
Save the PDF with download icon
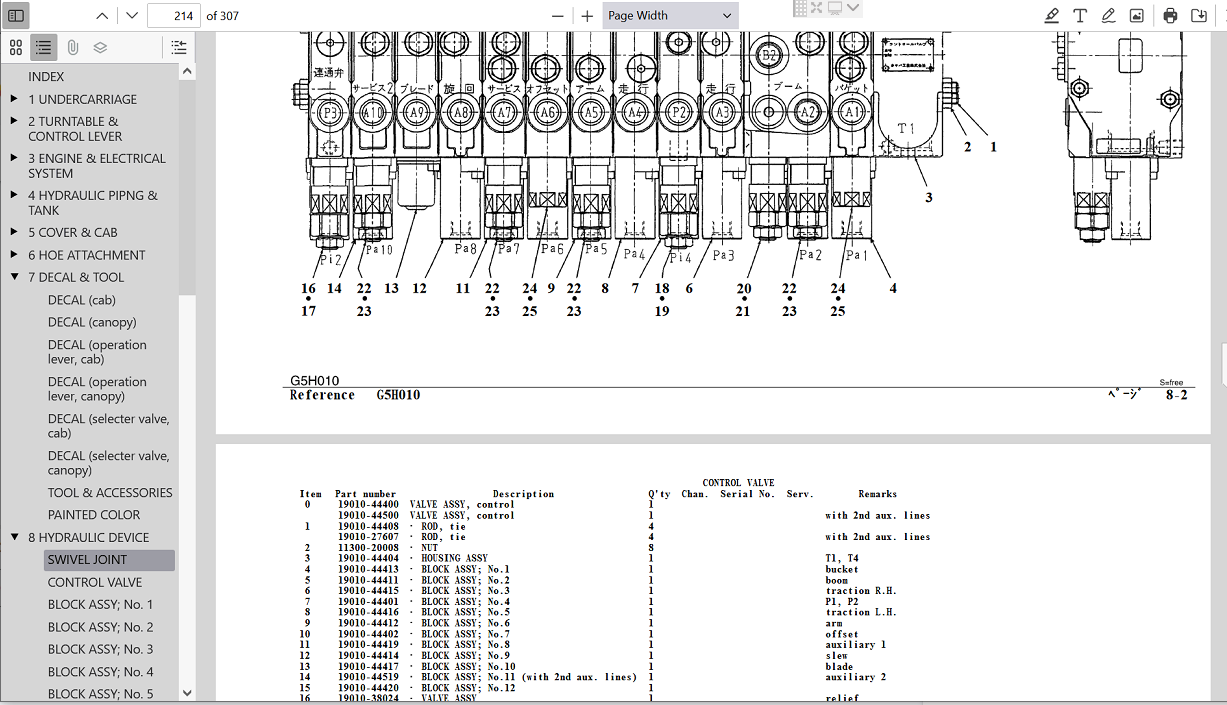1198,15
